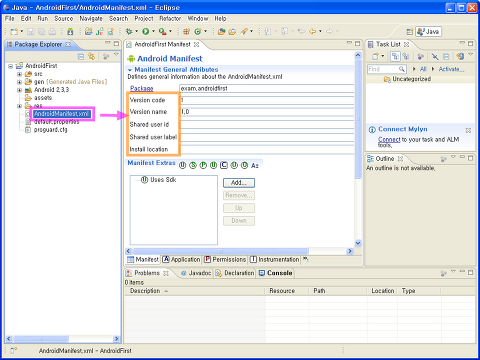Image resolution: width=480 pixels, height=360 pixels.
Task: Toggle the S filter in Manifest Extras
Action: pyautogui.click(x=193, y=165)
